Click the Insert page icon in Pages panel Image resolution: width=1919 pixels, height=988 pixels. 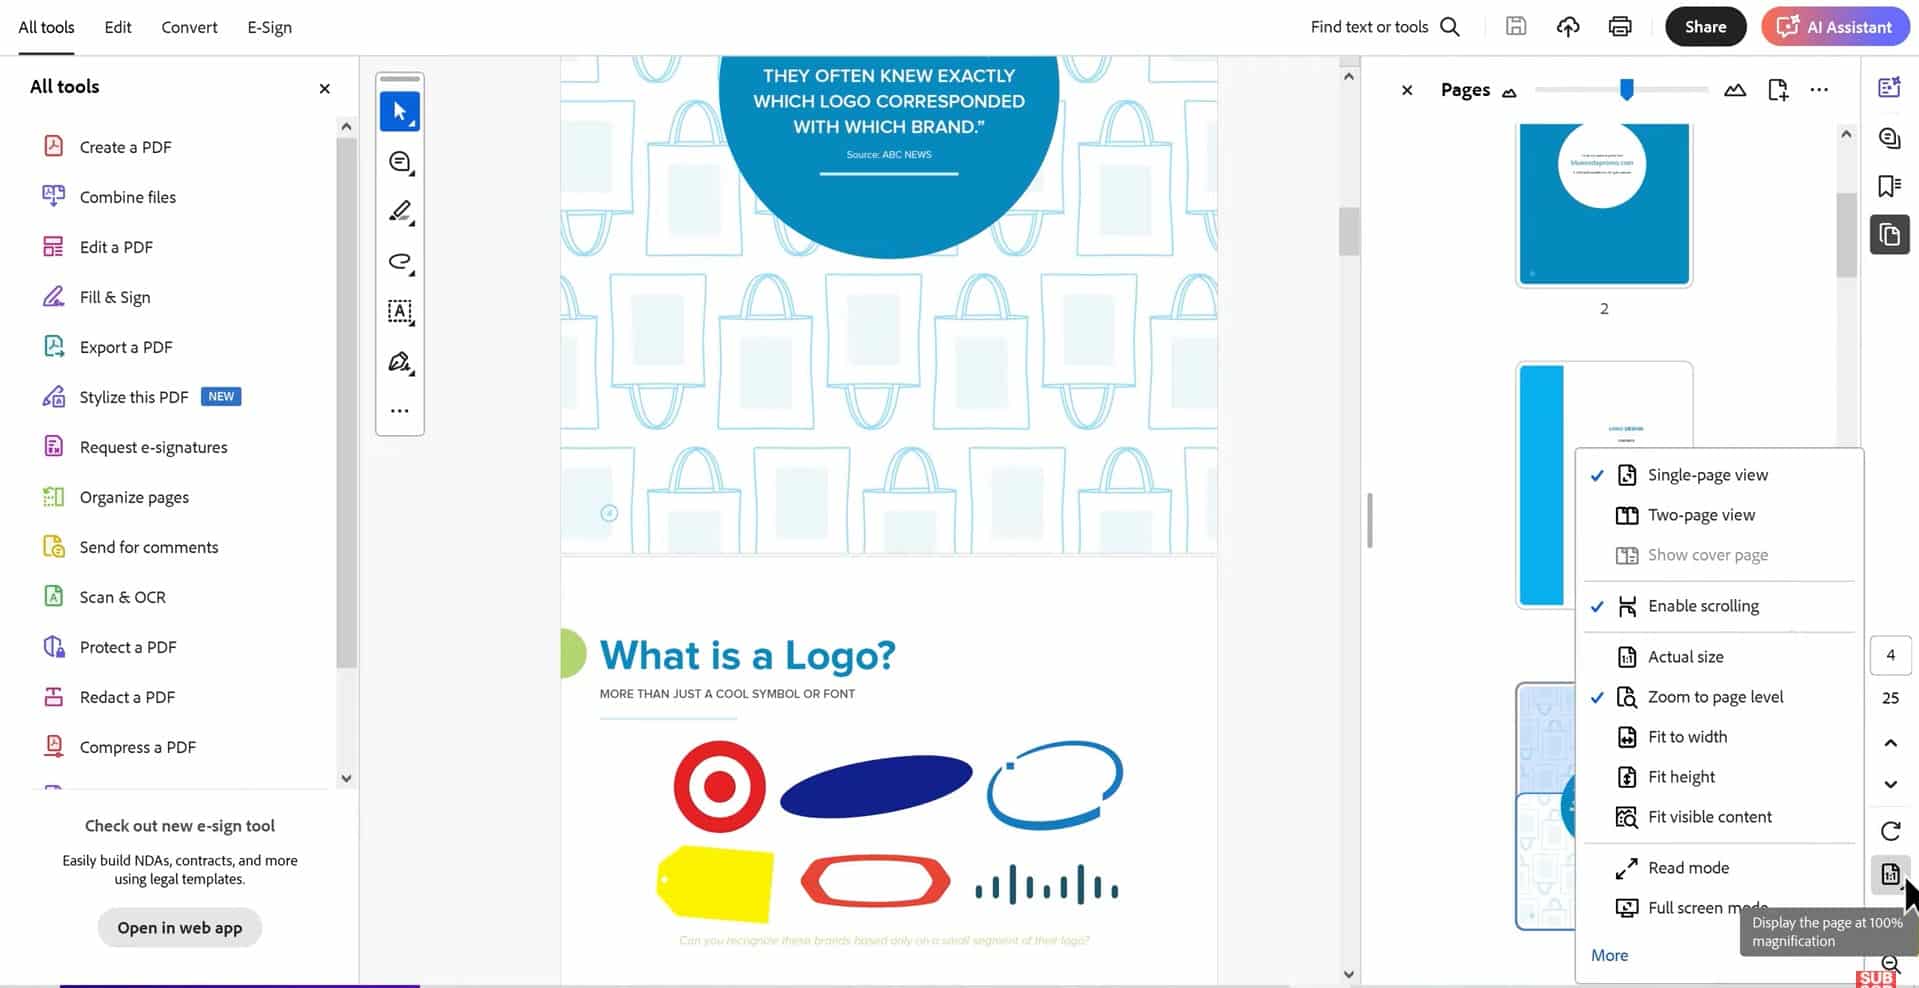1778,89
